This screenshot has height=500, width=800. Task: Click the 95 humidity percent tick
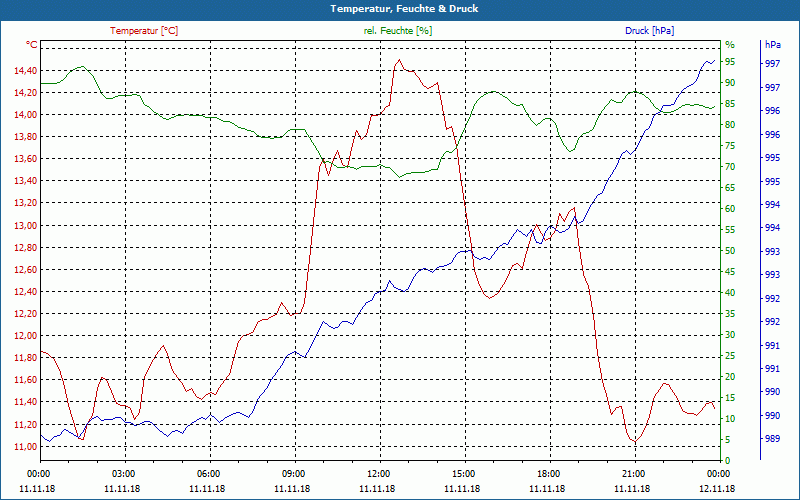coord(730,62)
